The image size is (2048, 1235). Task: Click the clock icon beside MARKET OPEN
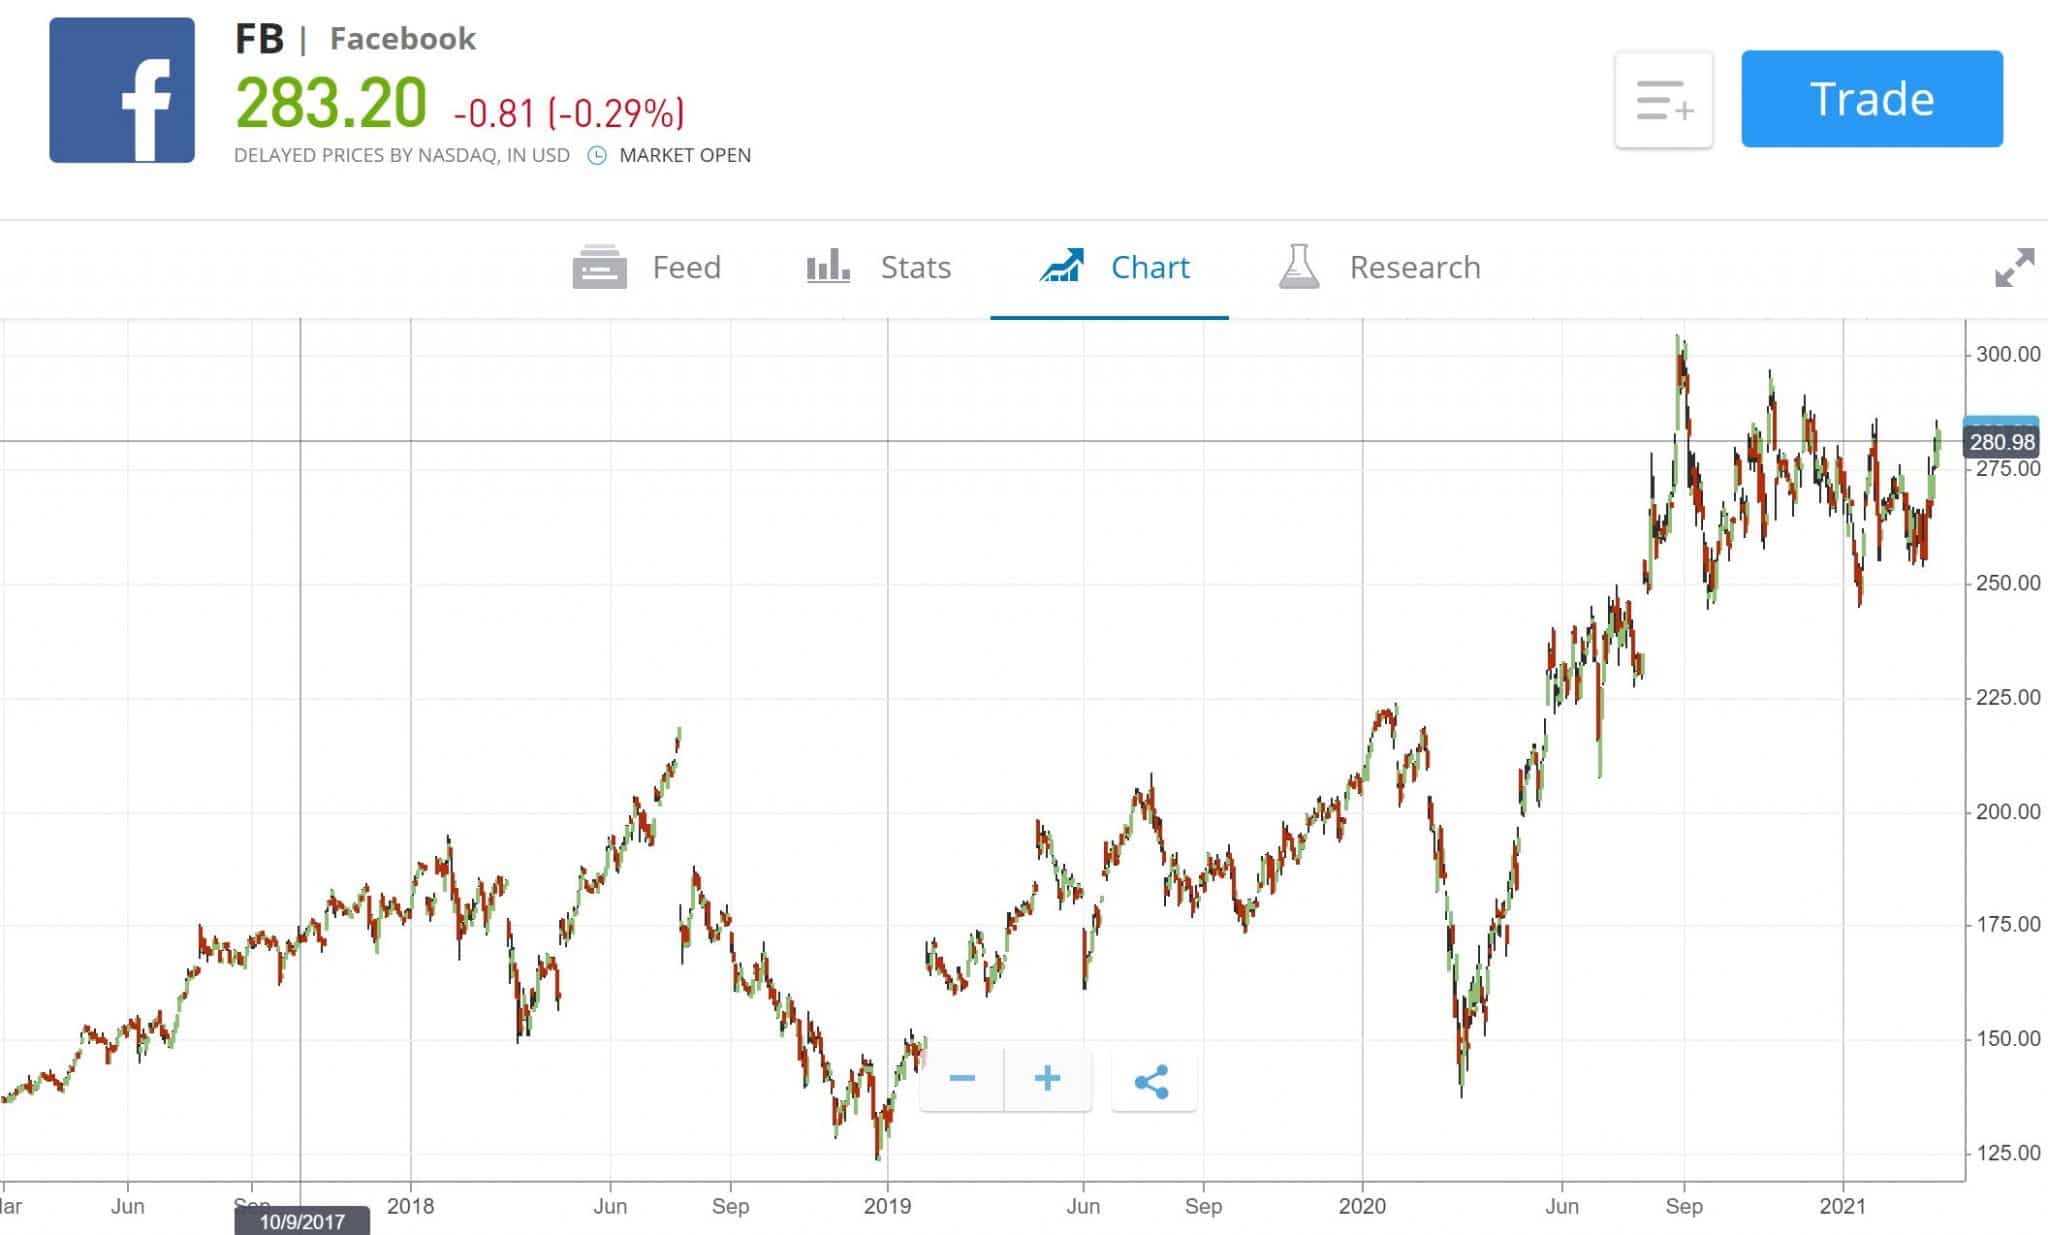pos(595,156)
